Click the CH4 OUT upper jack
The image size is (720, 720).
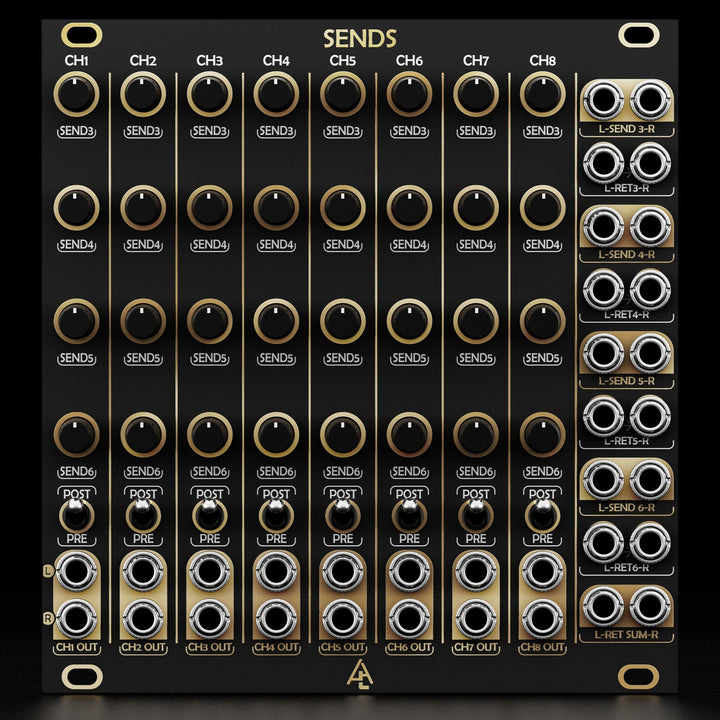276,571
